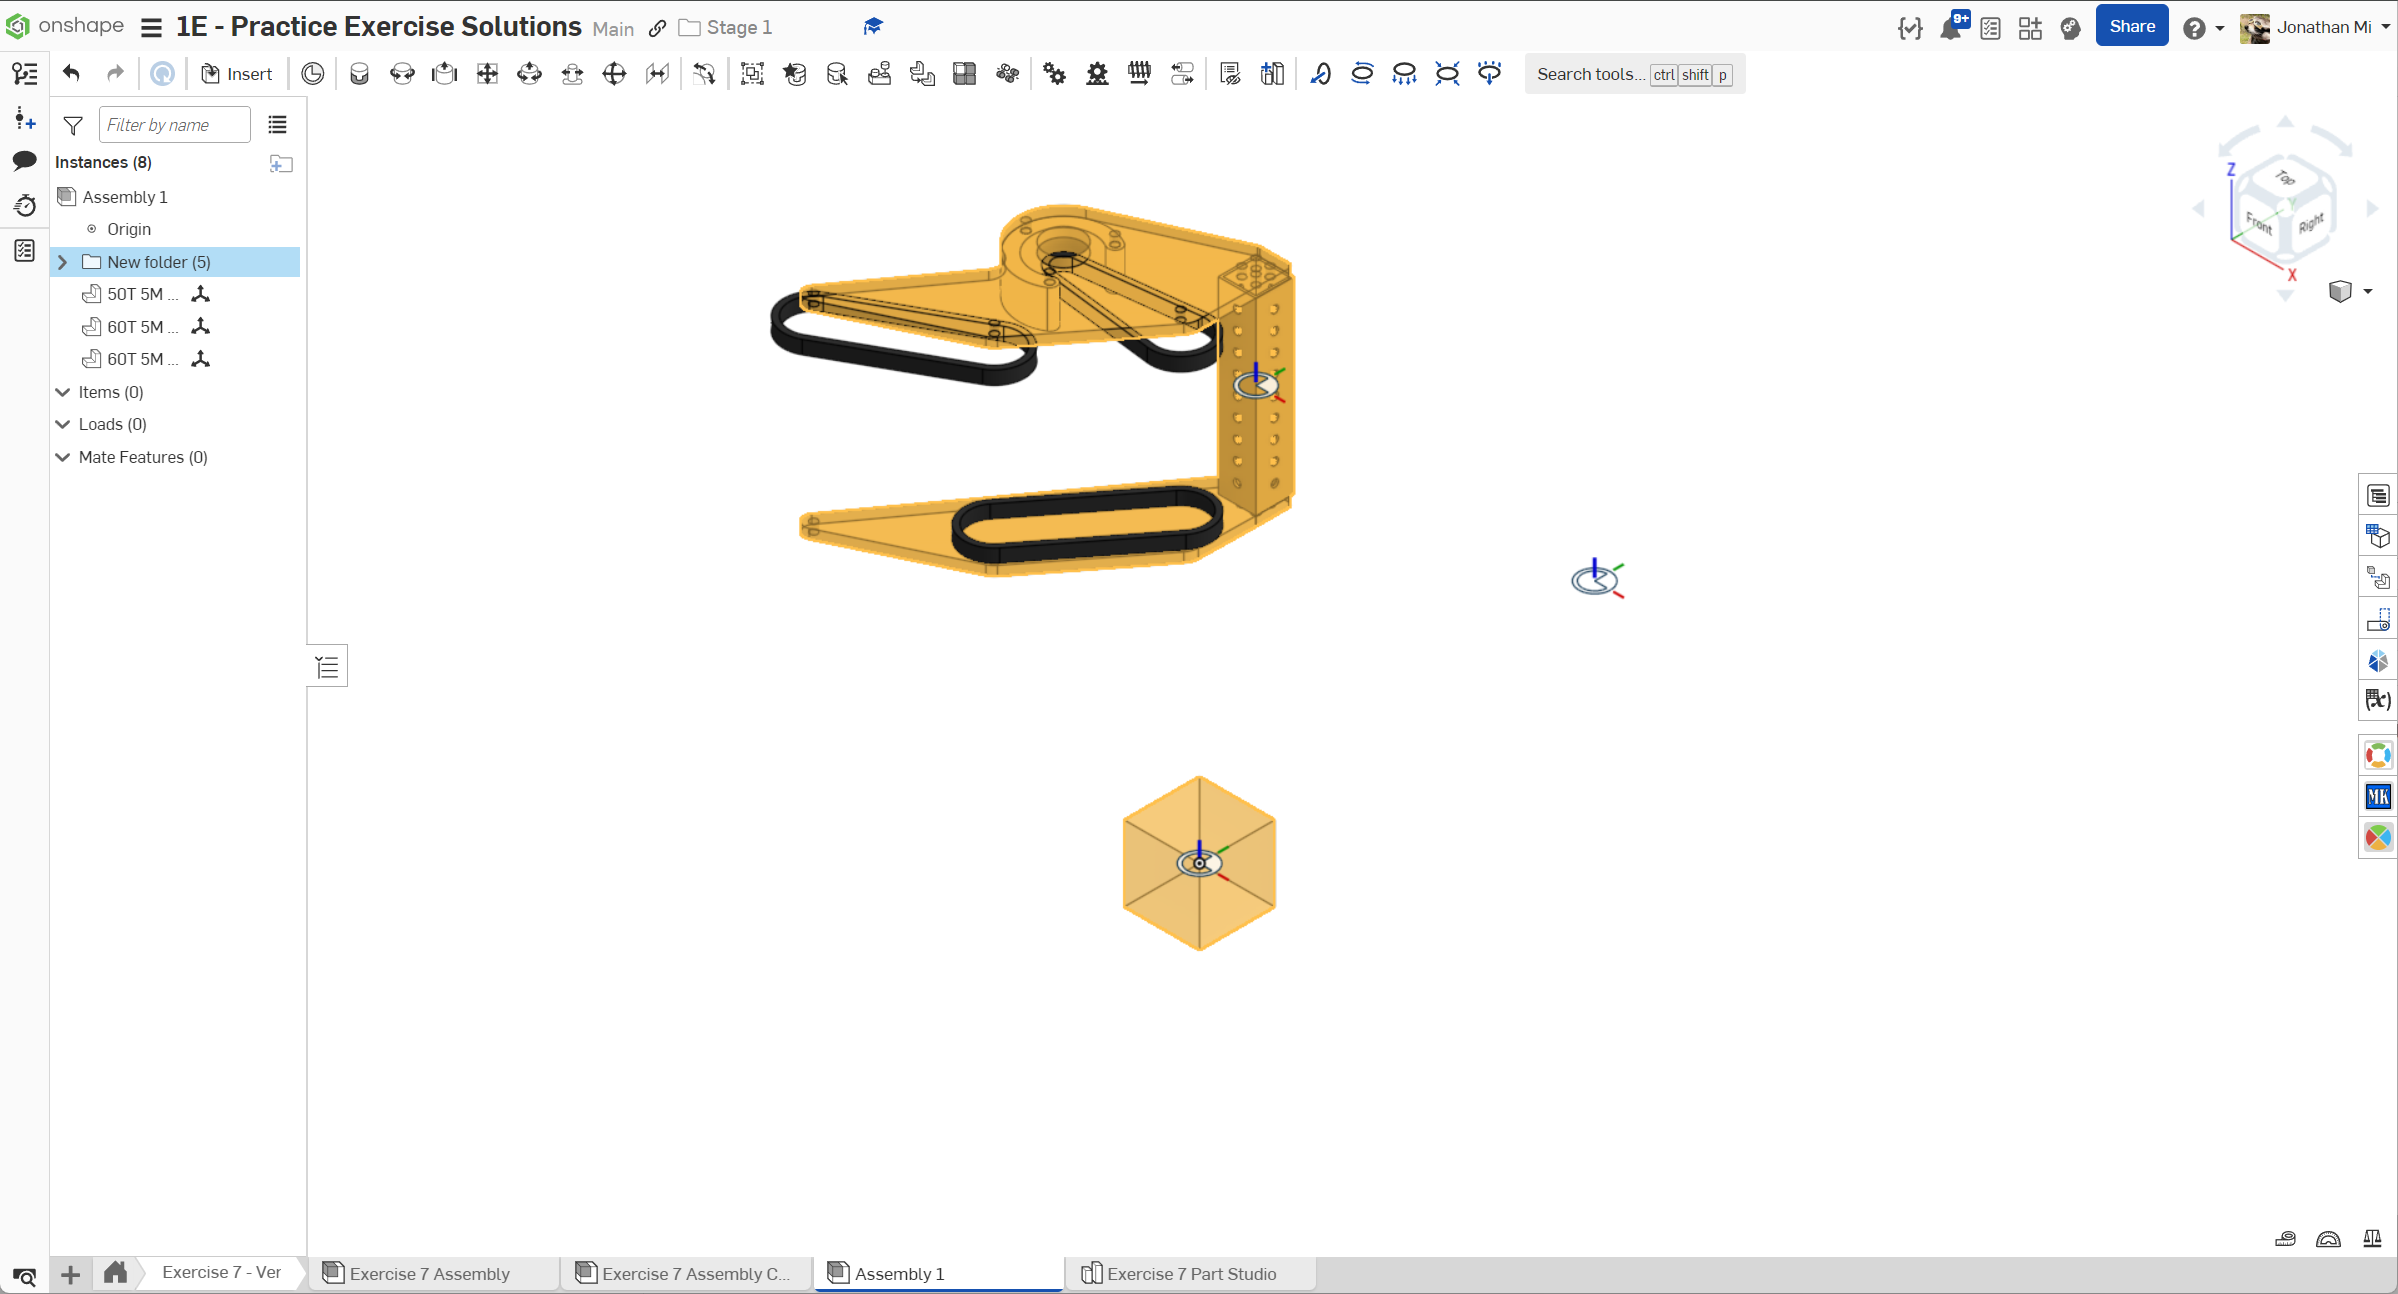2398x1294 pixels.
Task: Open the view display style dropdown
Action: [x=2367, y=292]
